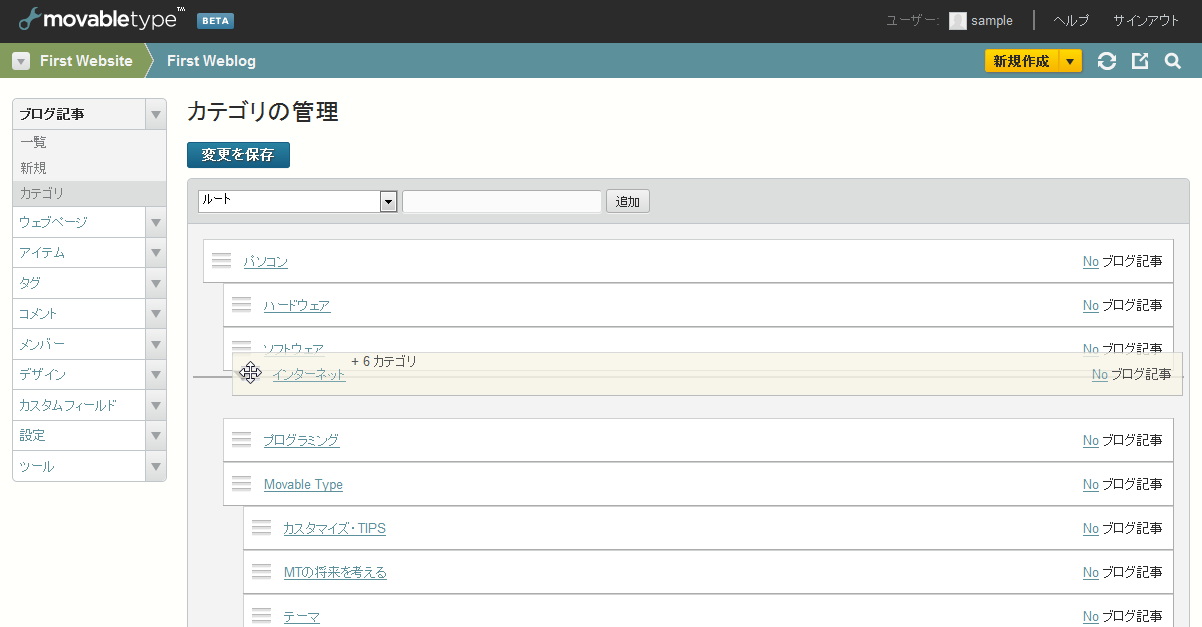Open the MTの将来を考える category link
The height and width of the screenshot is (627, 1202).
(335, 572)
